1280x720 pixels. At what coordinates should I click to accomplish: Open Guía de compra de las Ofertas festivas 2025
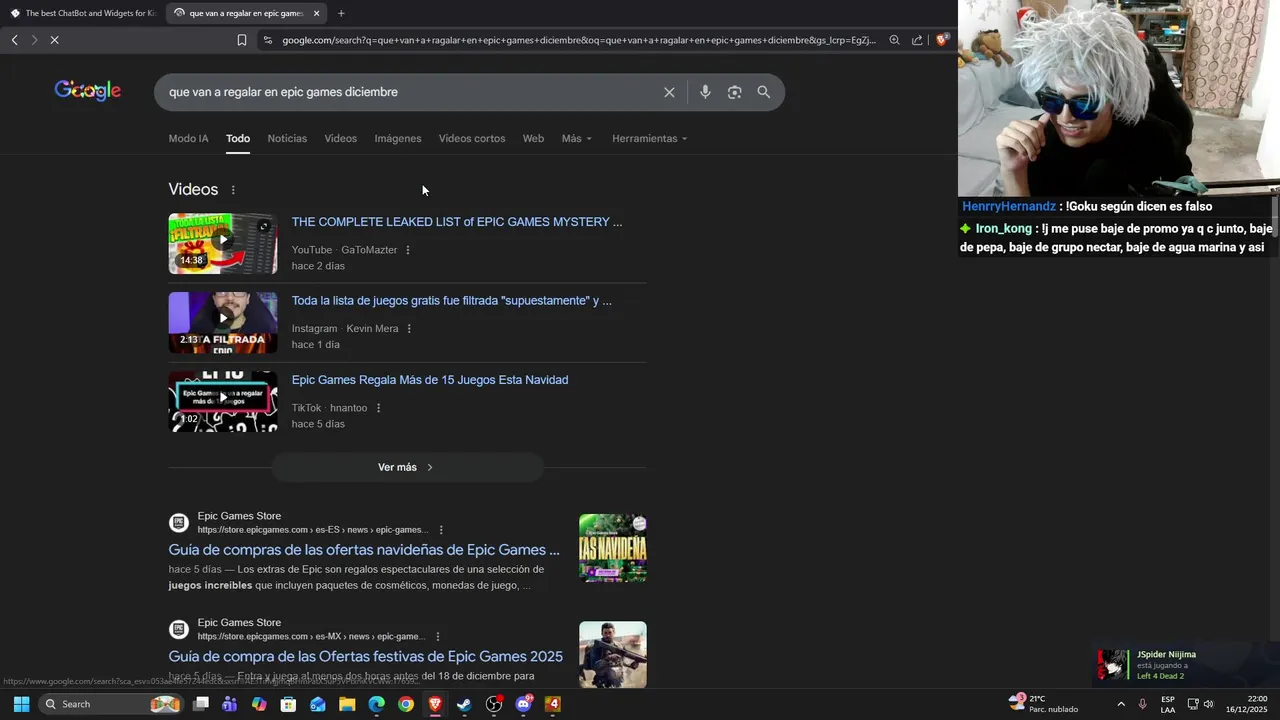pyautogui.click(x=366, y=657)
